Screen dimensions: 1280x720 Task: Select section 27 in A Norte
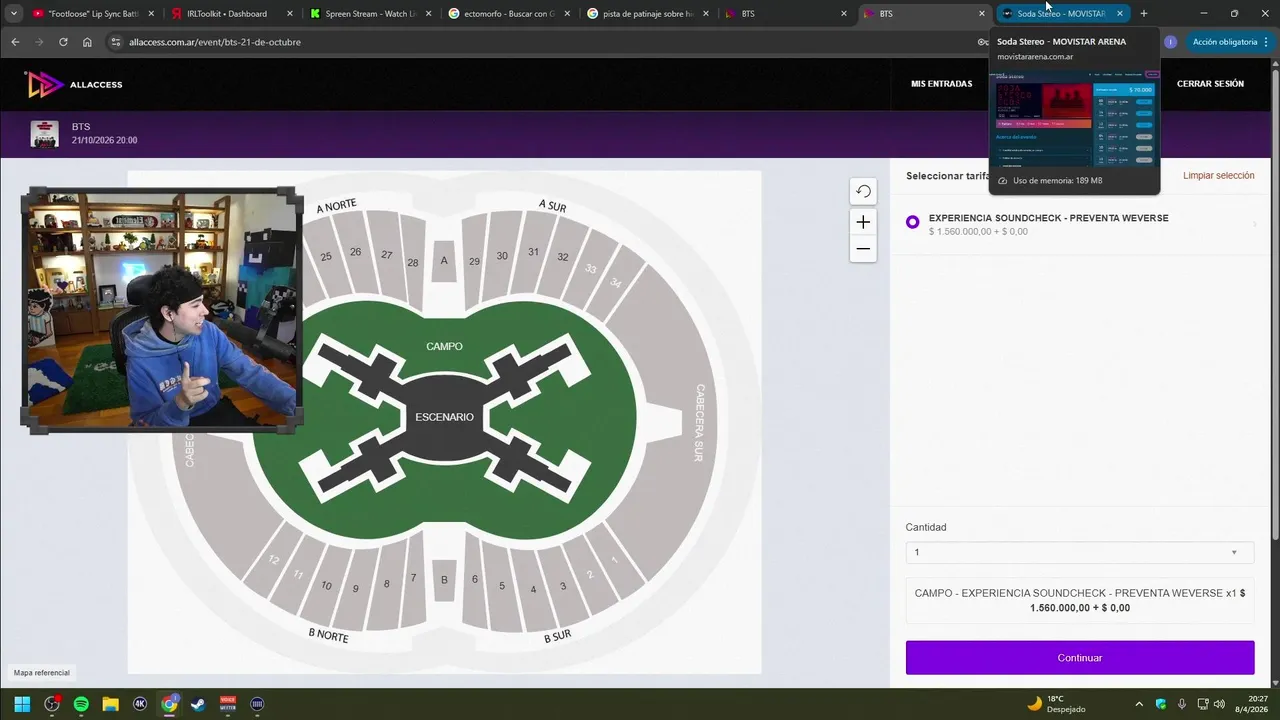click(386, 255)
